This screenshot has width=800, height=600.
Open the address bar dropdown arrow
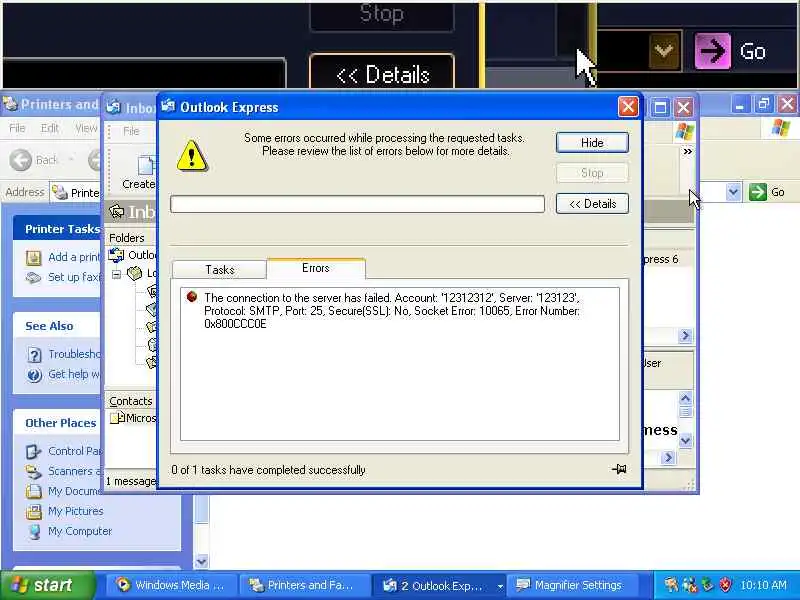click(733, 192)
